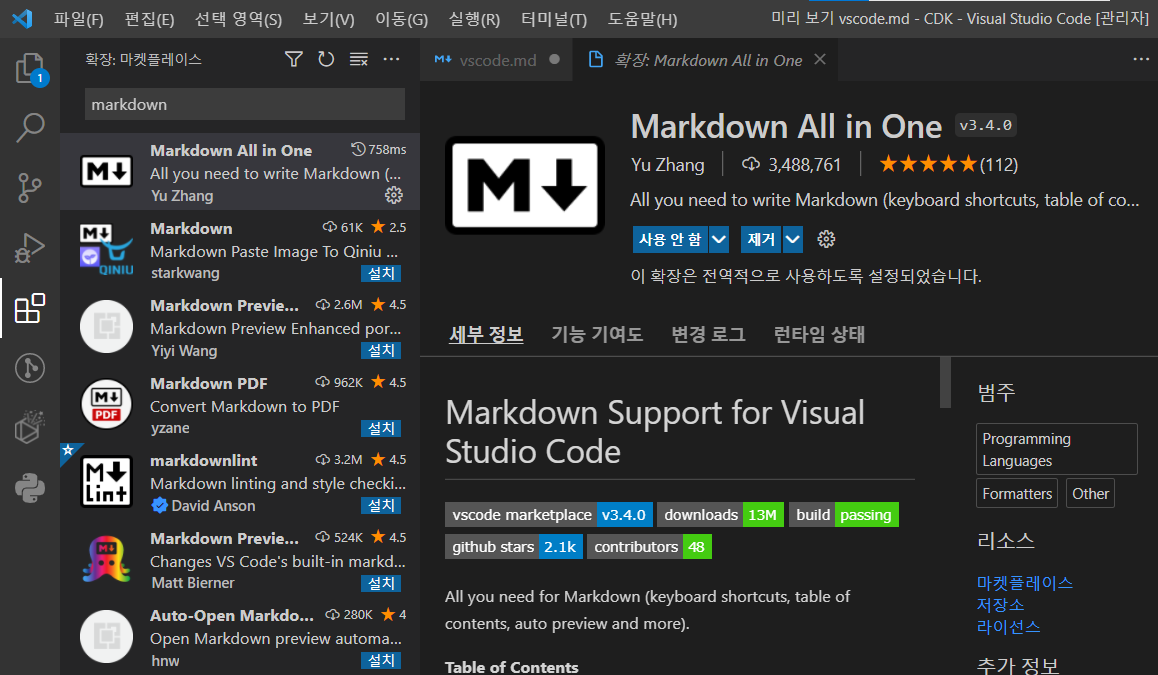Click the build passing badge

(843, 515)
